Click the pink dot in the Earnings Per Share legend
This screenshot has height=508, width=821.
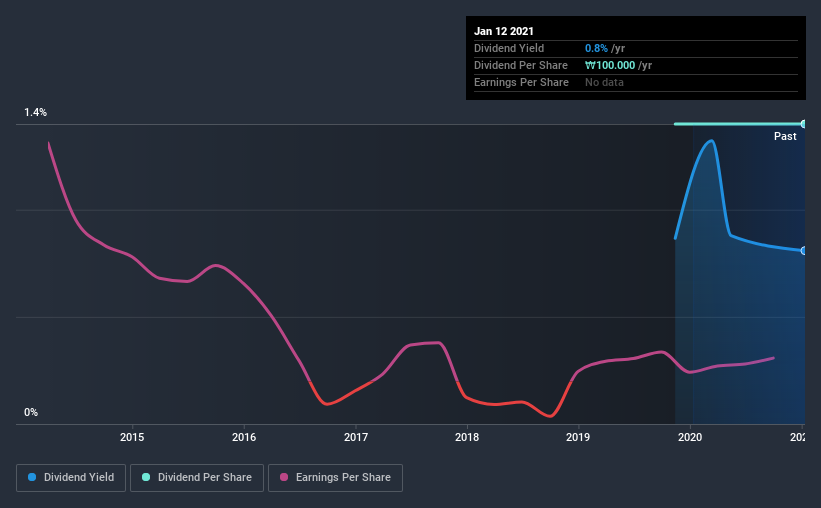click(284, 477)
